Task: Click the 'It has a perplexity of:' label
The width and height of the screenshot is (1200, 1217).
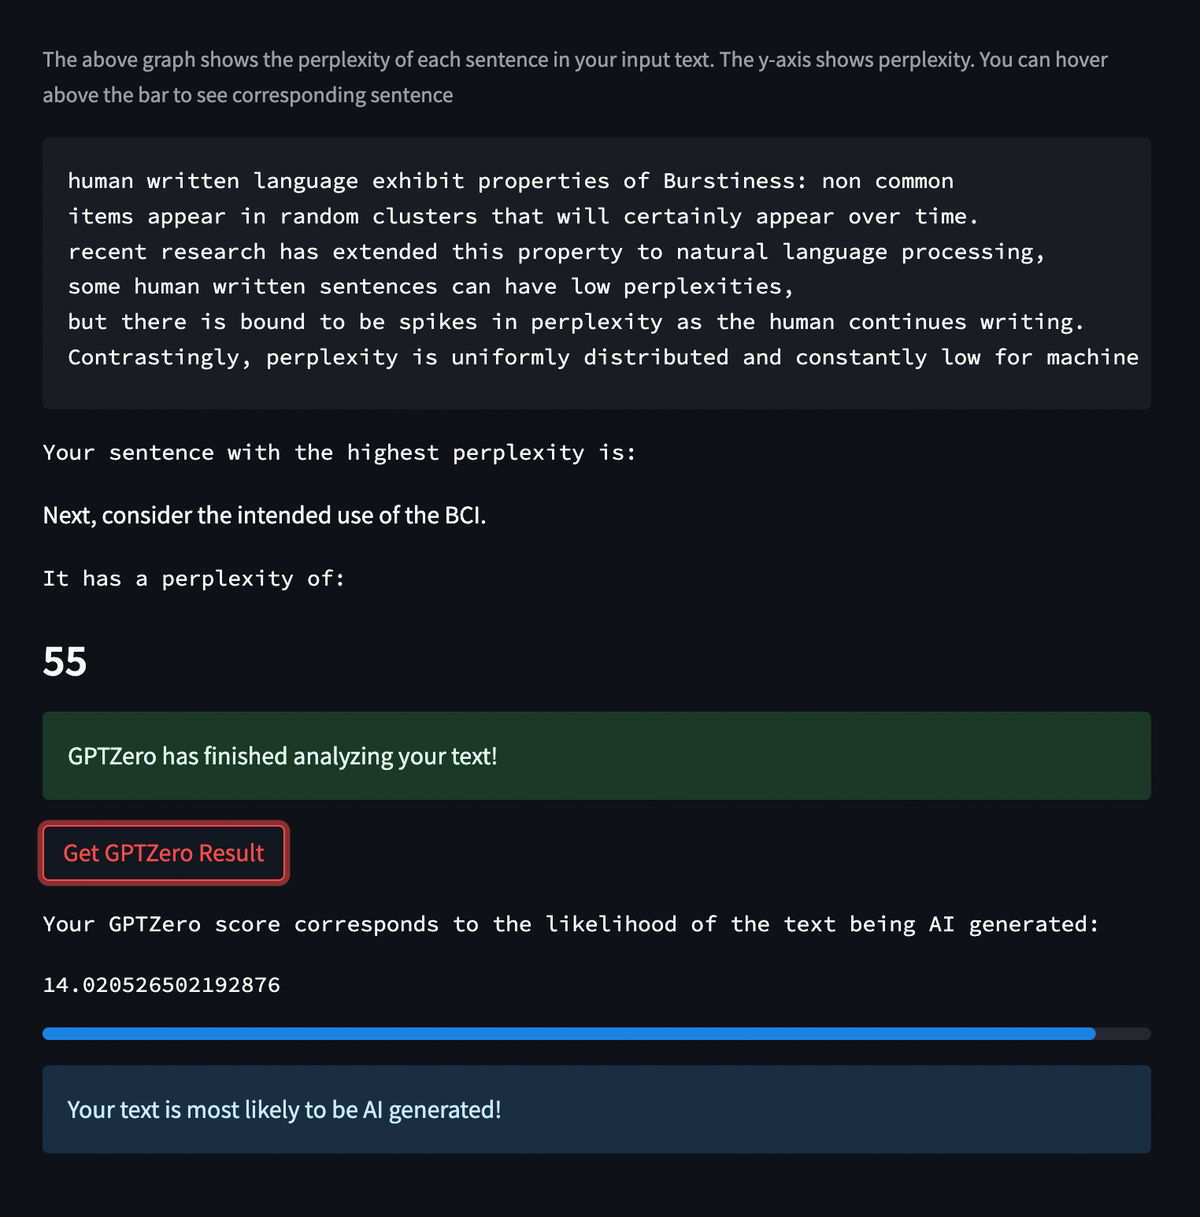Action: point(194,579)
